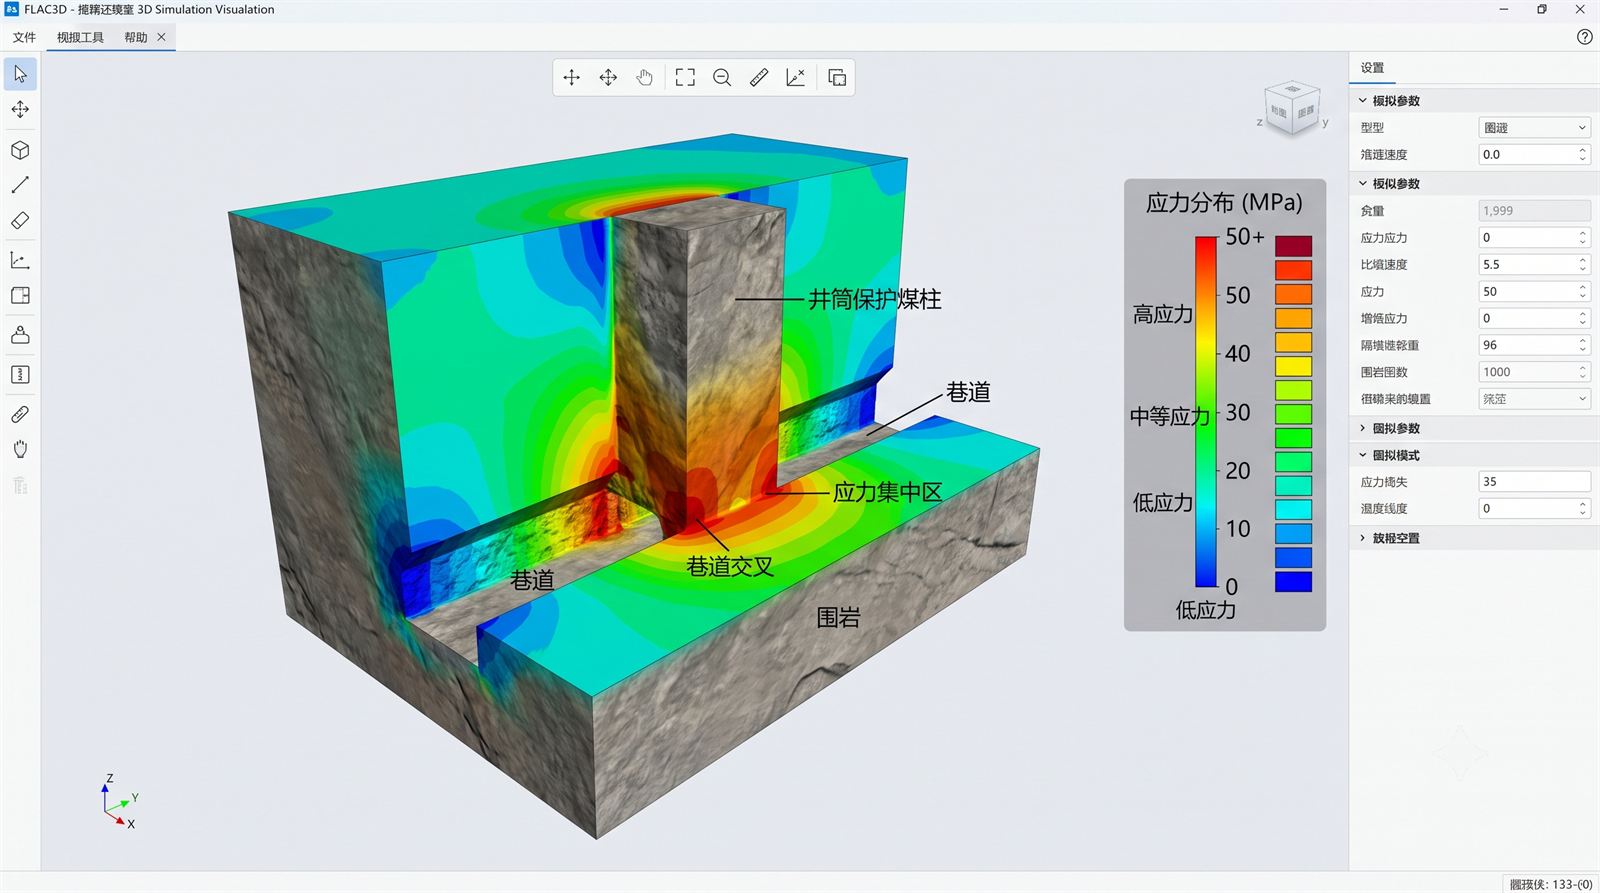
Task: Toggle the XY axes icon in viewport toolbar
Action: [796, 78]
